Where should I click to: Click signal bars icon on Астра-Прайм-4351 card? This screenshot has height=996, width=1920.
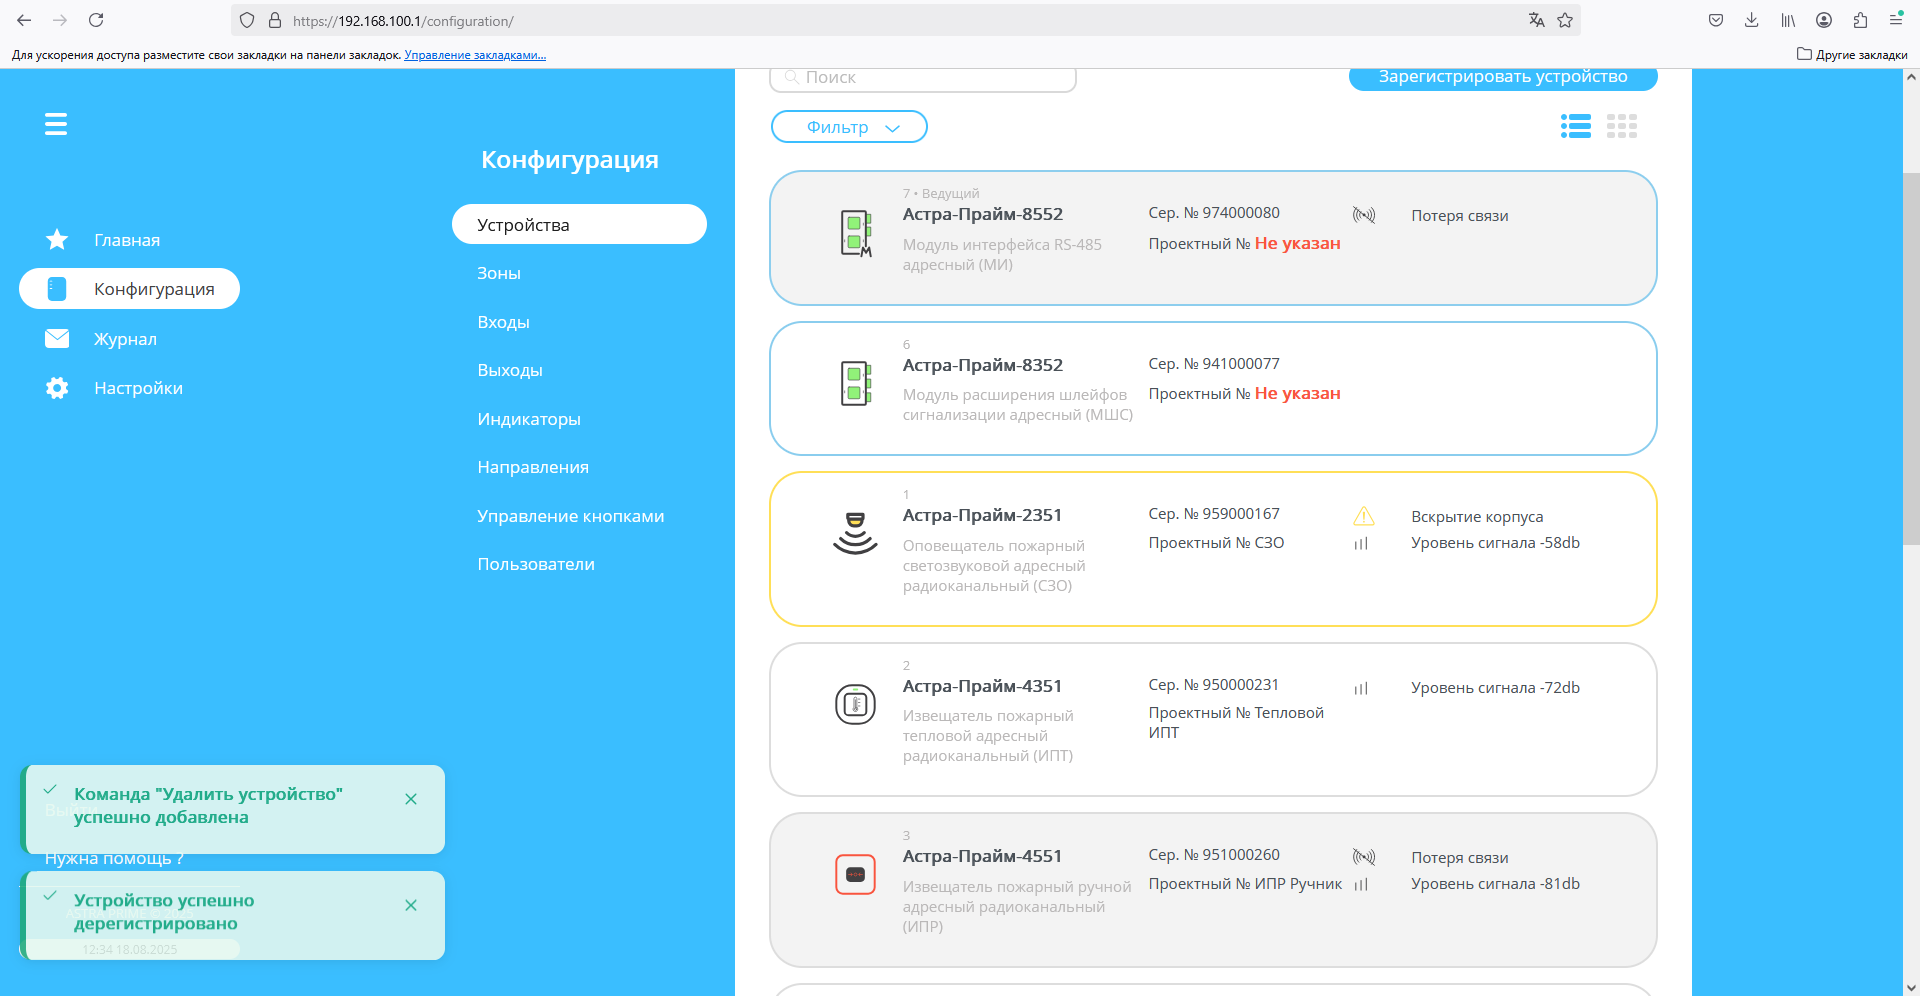tap(1361, 688)
